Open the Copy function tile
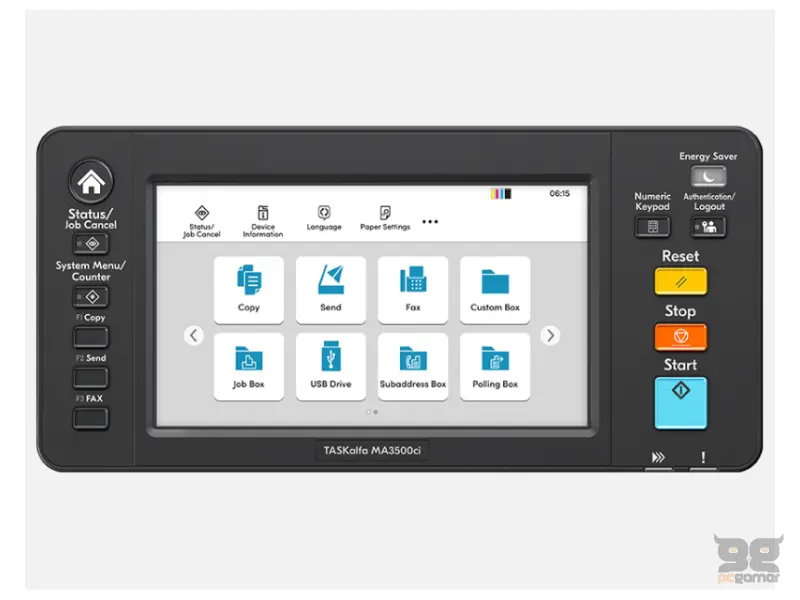Screen dimensions: 800x600 coord(249,290)
